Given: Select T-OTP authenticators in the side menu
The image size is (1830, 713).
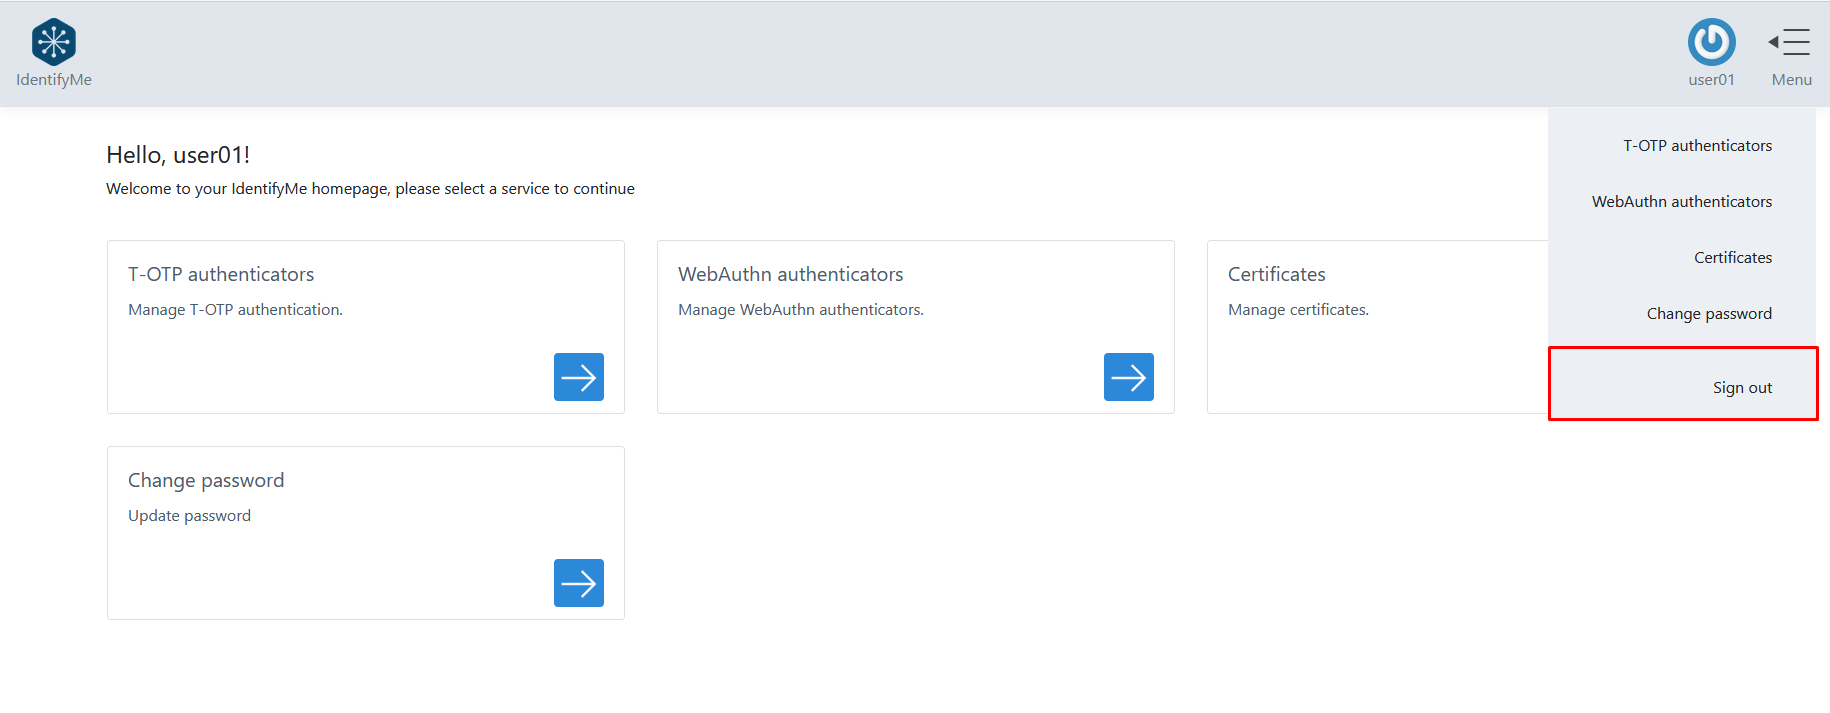Looking at the screenshot, I should pyautogui.click(x=1697, y=146).
